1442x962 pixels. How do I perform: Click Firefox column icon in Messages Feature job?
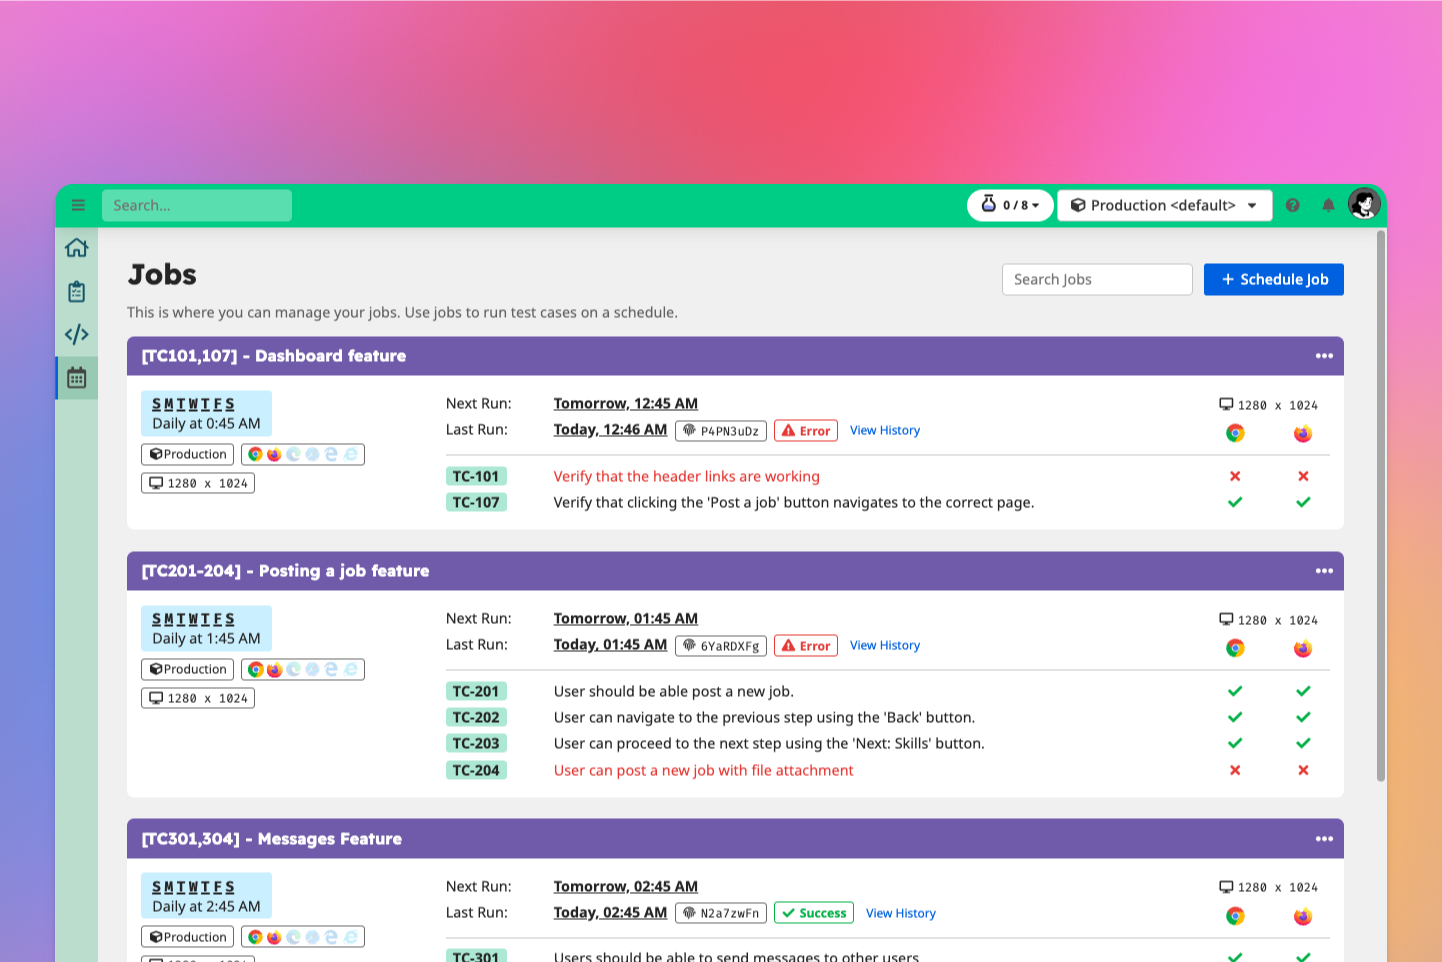1303,916
